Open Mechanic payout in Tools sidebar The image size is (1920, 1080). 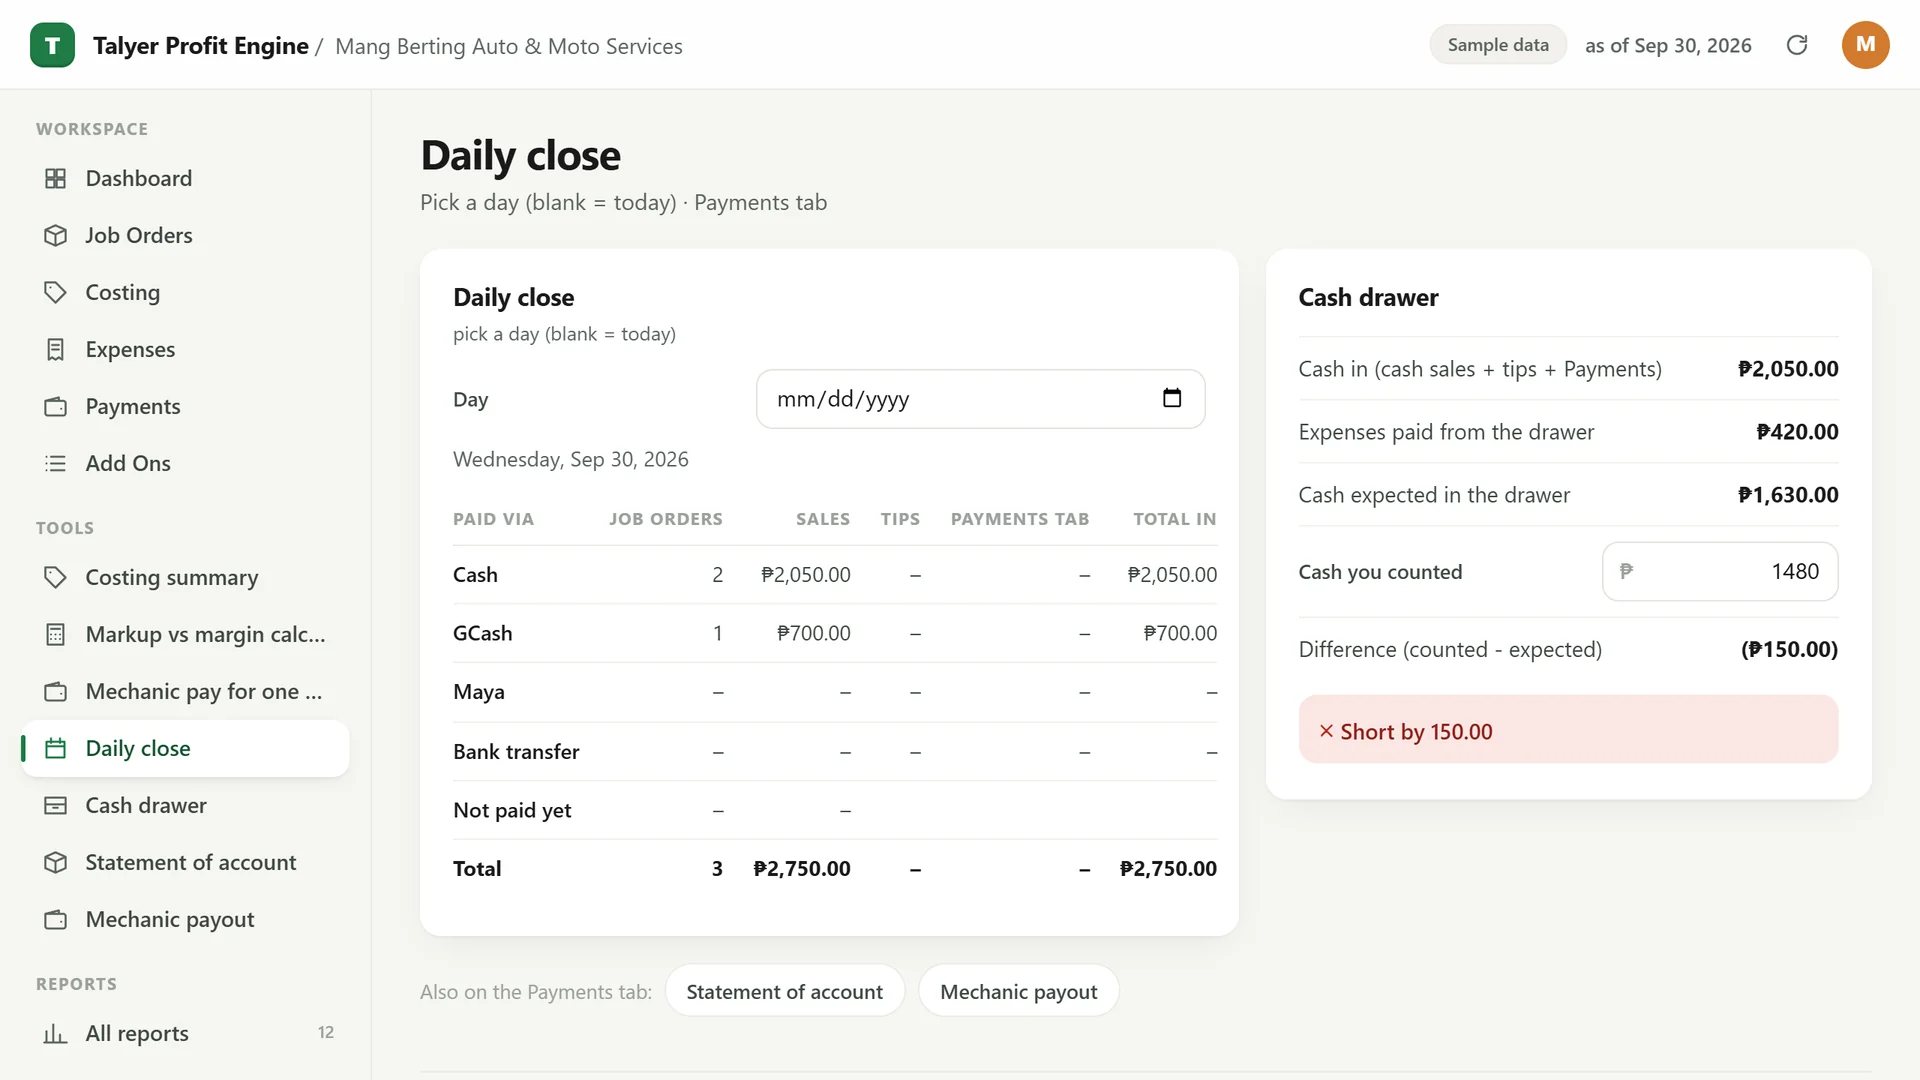pyautogui.click(x=186, y=919)
